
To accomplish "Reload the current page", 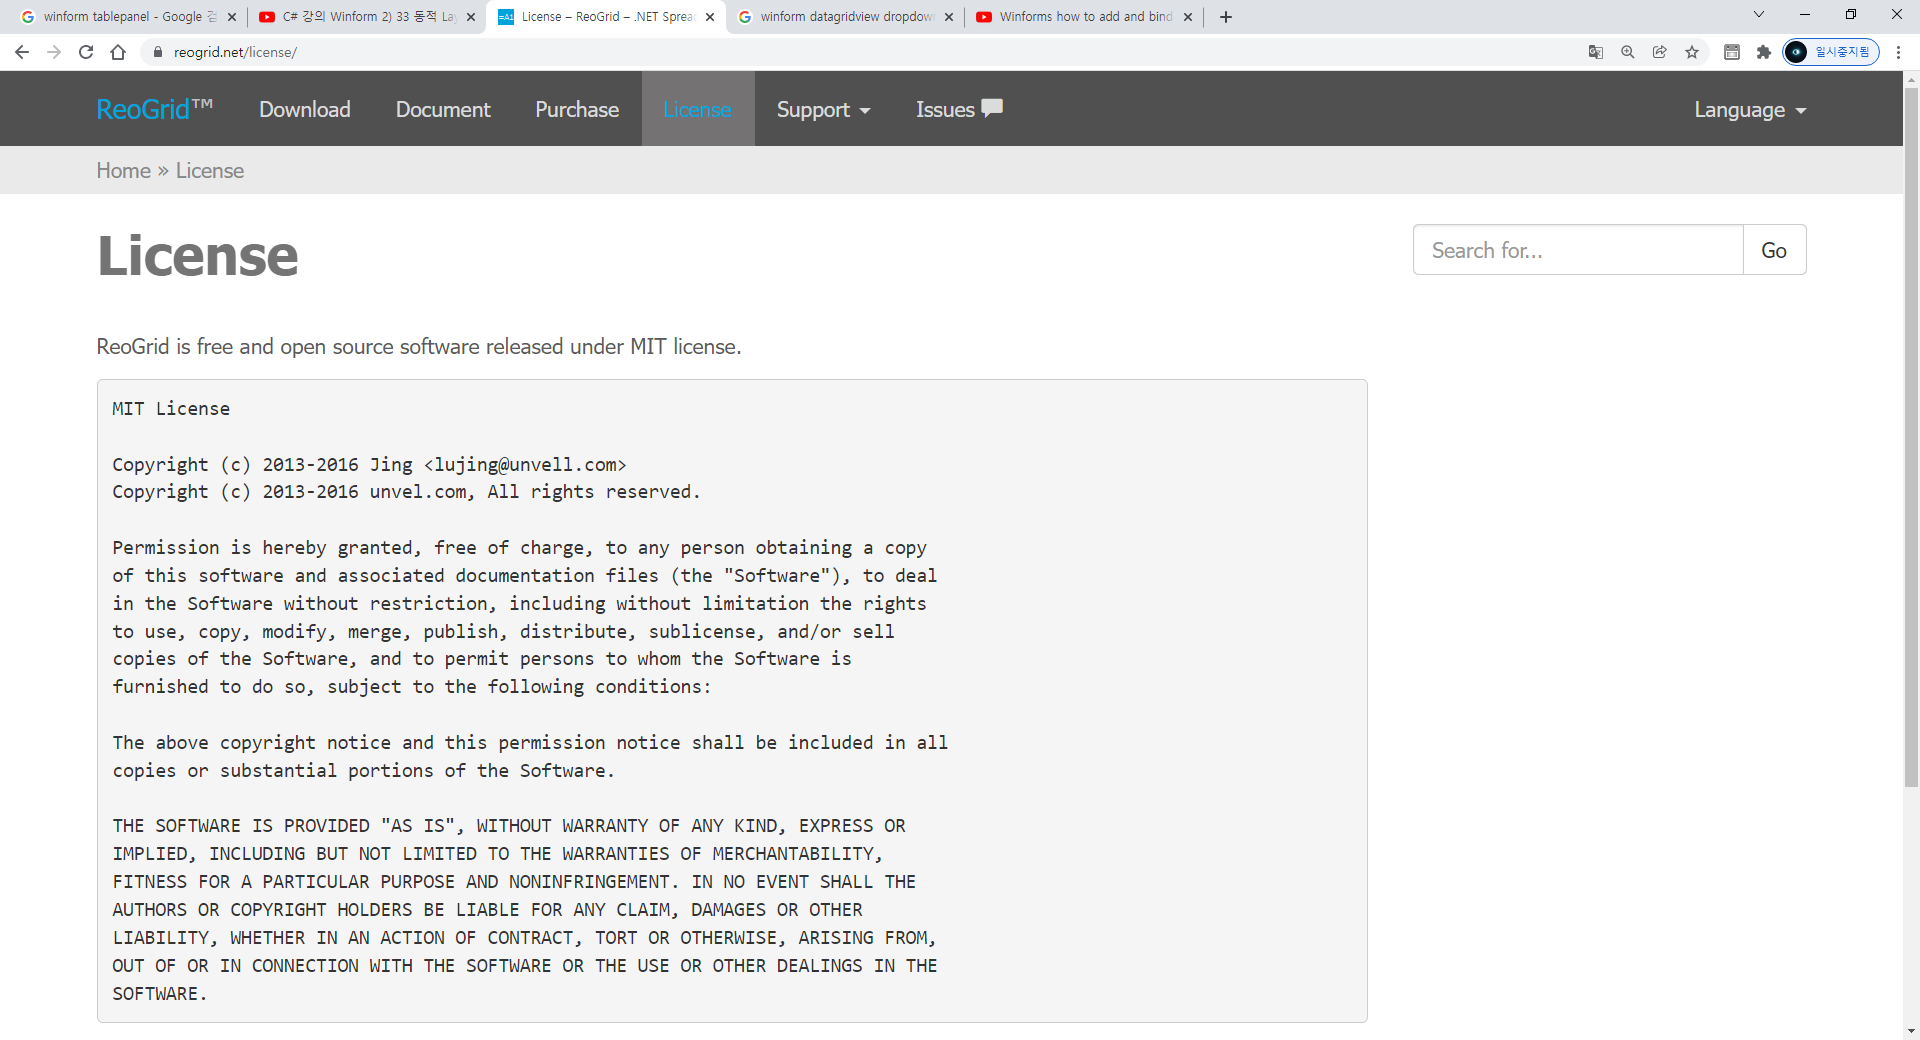I will (x=86, y=52).
